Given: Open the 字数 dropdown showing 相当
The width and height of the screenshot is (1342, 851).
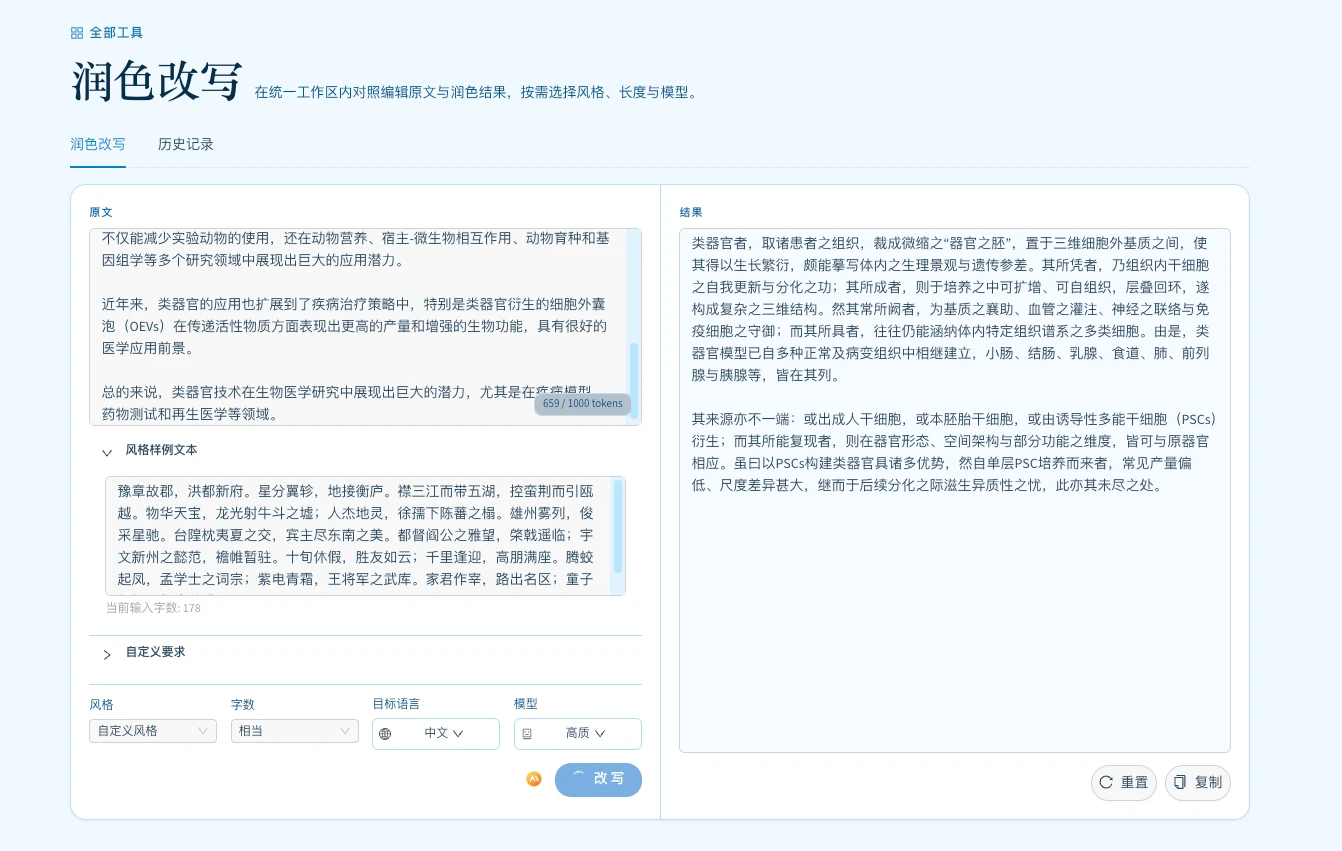Looking at the screenshot, I should [x=295, y=731].
